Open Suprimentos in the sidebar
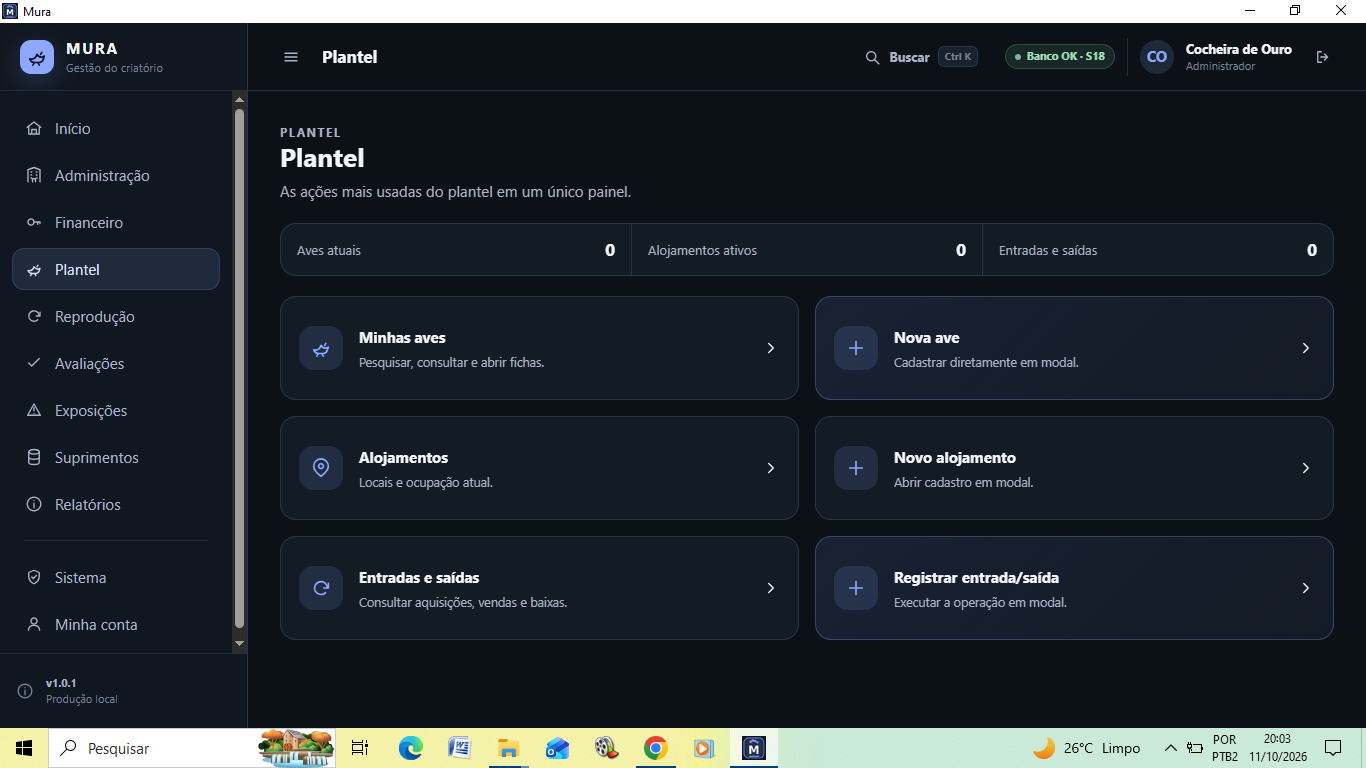 (x=116, y=458)
